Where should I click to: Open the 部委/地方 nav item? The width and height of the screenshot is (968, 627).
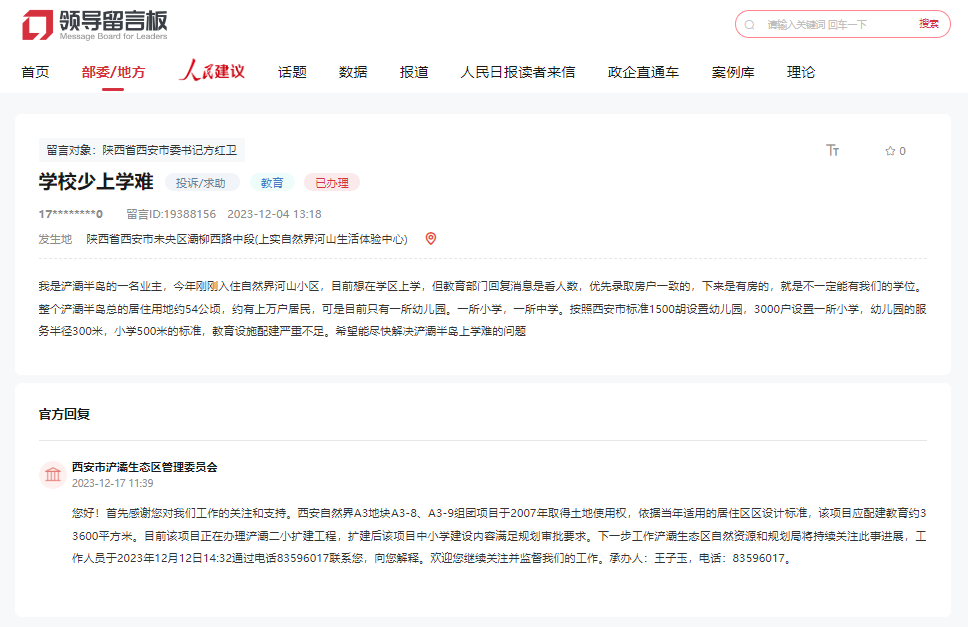[x=113, y=72]
